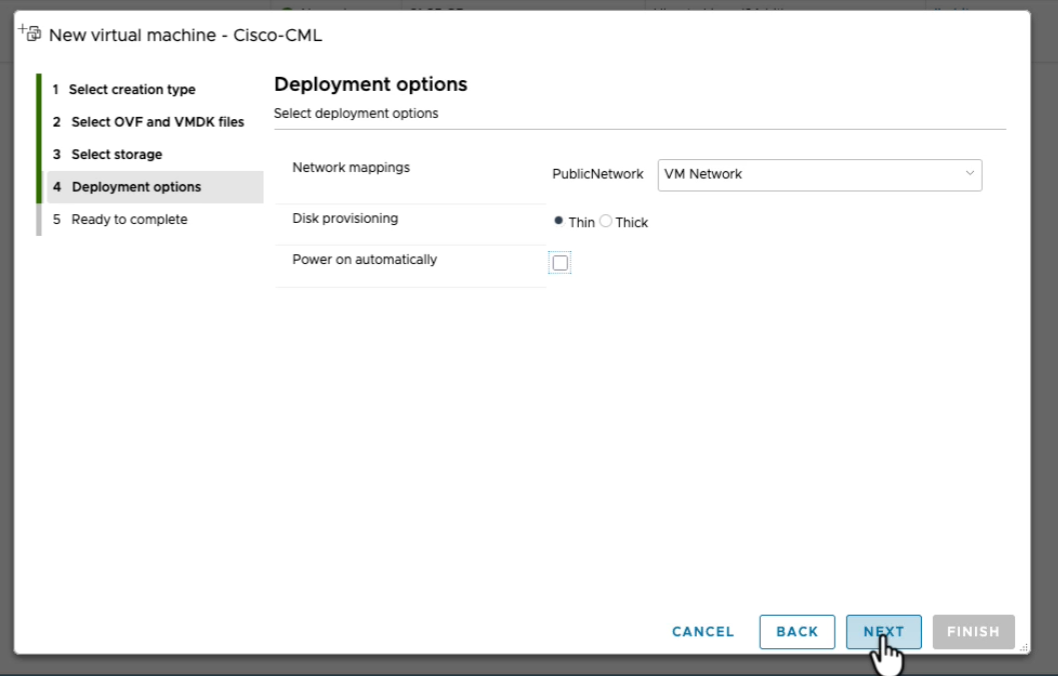Enable Power on automatically checkbox
Screen dimensions: 1058x676
point(560,262)
